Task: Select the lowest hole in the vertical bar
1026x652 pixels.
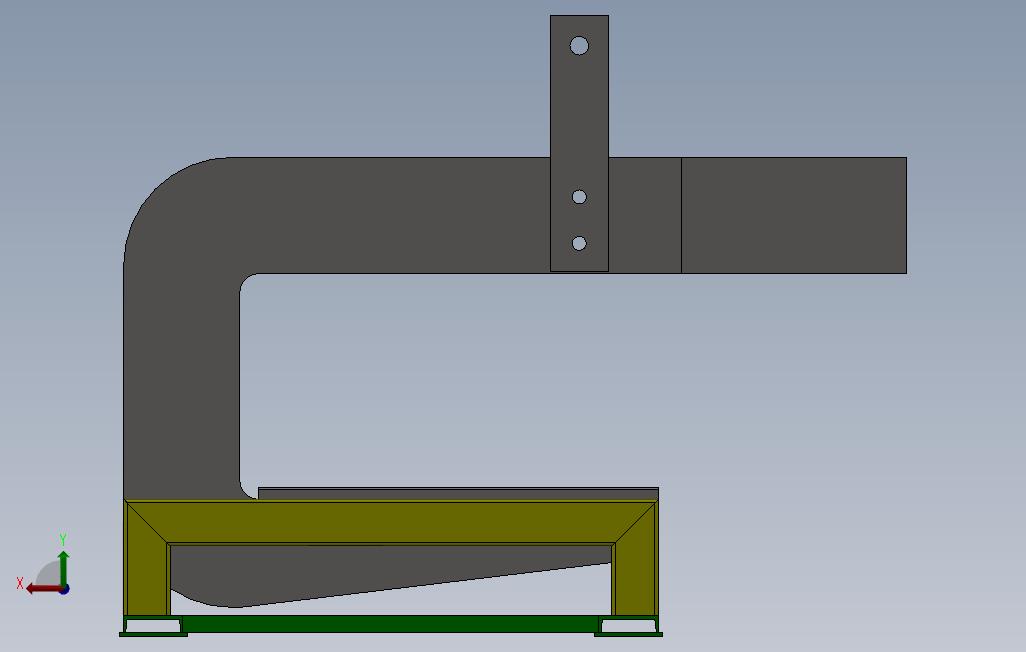Action: 579,244
